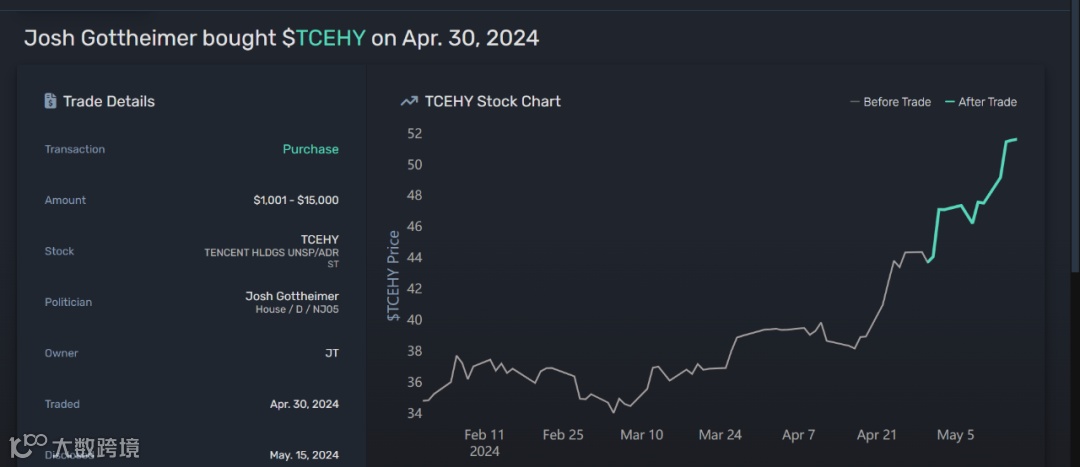Viewport: 1080px width, 467px height.
Task: Click the trending-line icon beside TCEHY Stock Chart
Action: pyautogui.click(x=408, y=101)
